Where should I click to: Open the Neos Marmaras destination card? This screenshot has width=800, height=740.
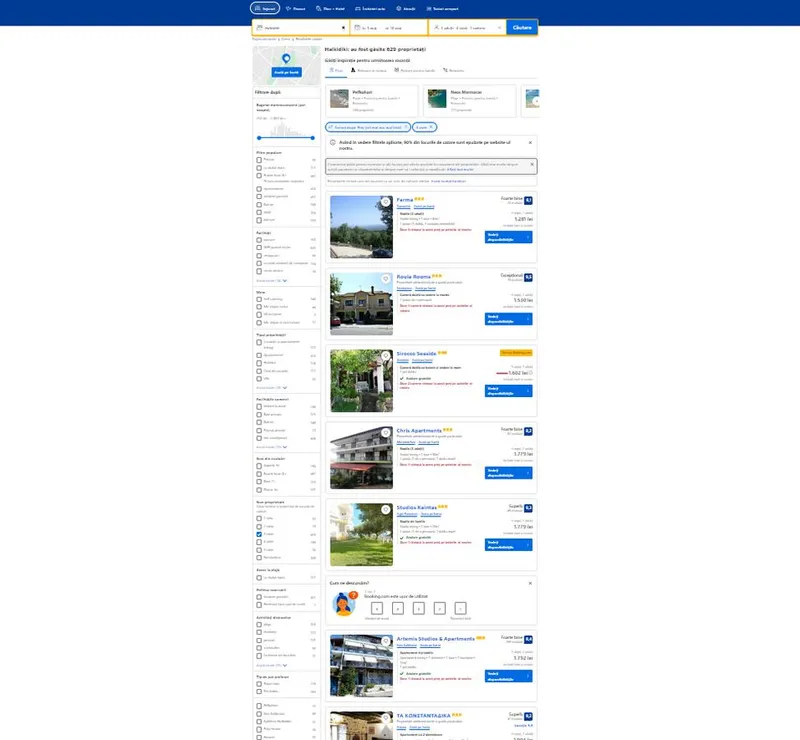pos(469,101)
